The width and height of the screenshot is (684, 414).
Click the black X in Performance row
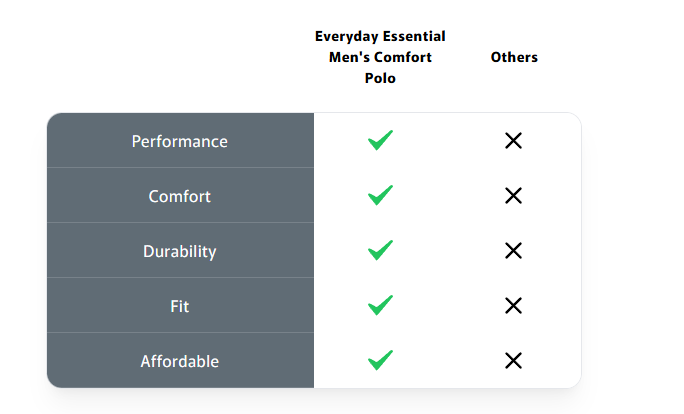(x=514, y=141)
